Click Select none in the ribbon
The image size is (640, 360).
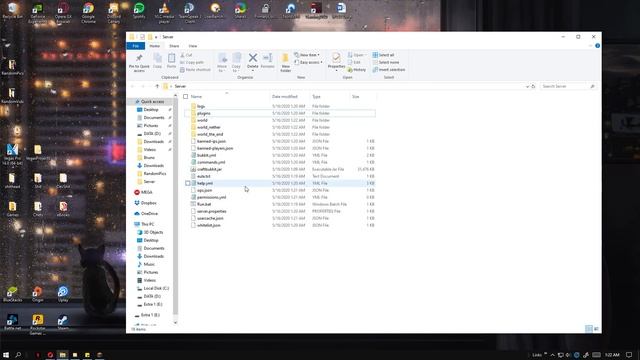pyautogui.click(x=386, y=62)
